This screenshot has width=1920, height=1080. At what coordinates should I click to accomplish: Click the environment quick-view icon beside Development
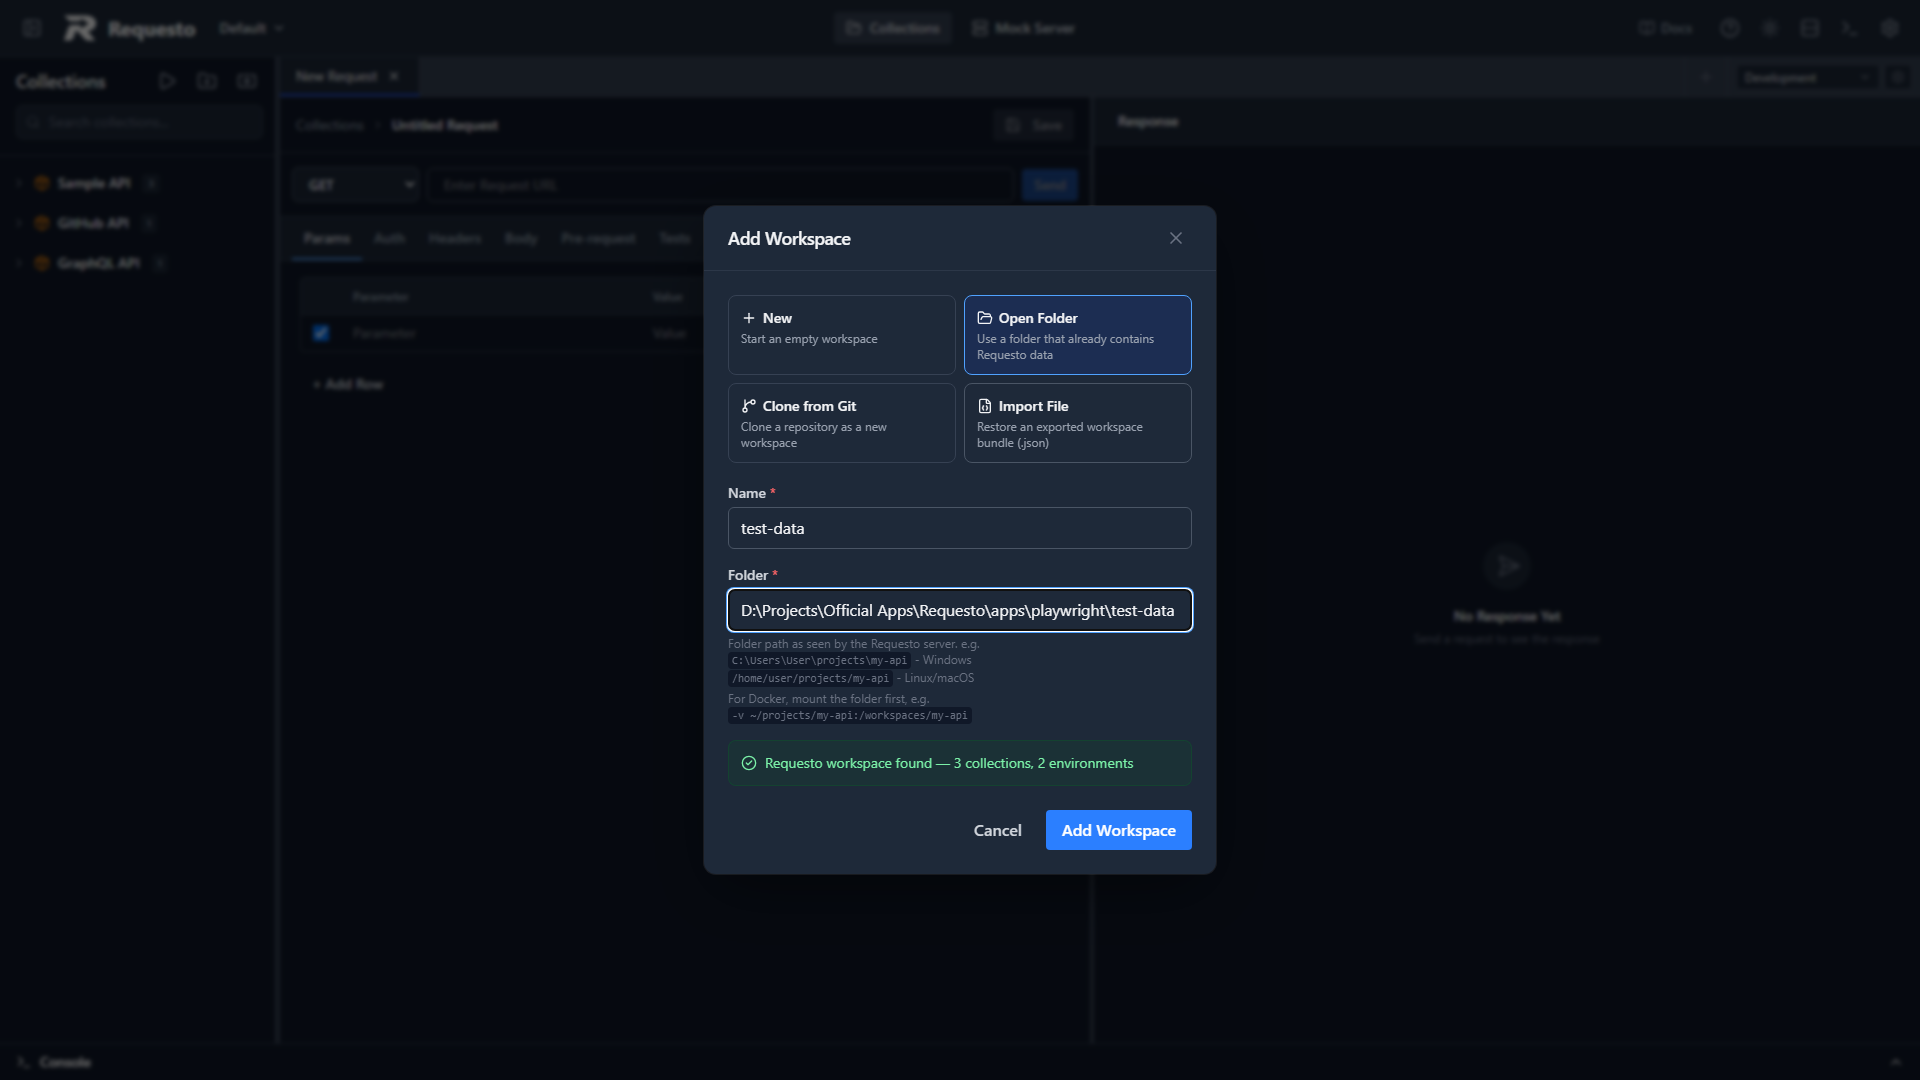1897,77
